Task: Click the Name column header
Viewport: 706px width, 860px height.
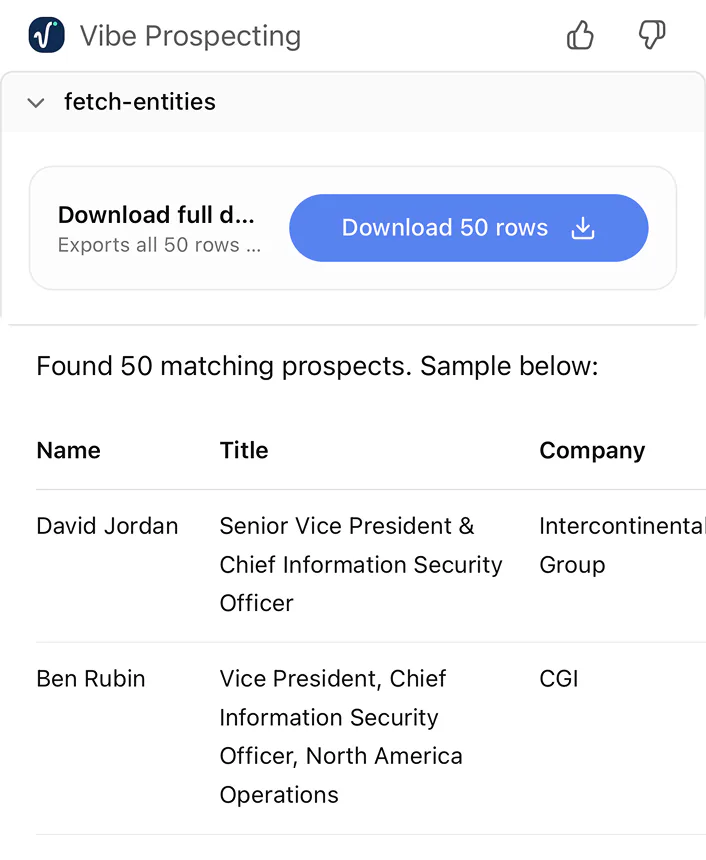Action: (68, 450)
